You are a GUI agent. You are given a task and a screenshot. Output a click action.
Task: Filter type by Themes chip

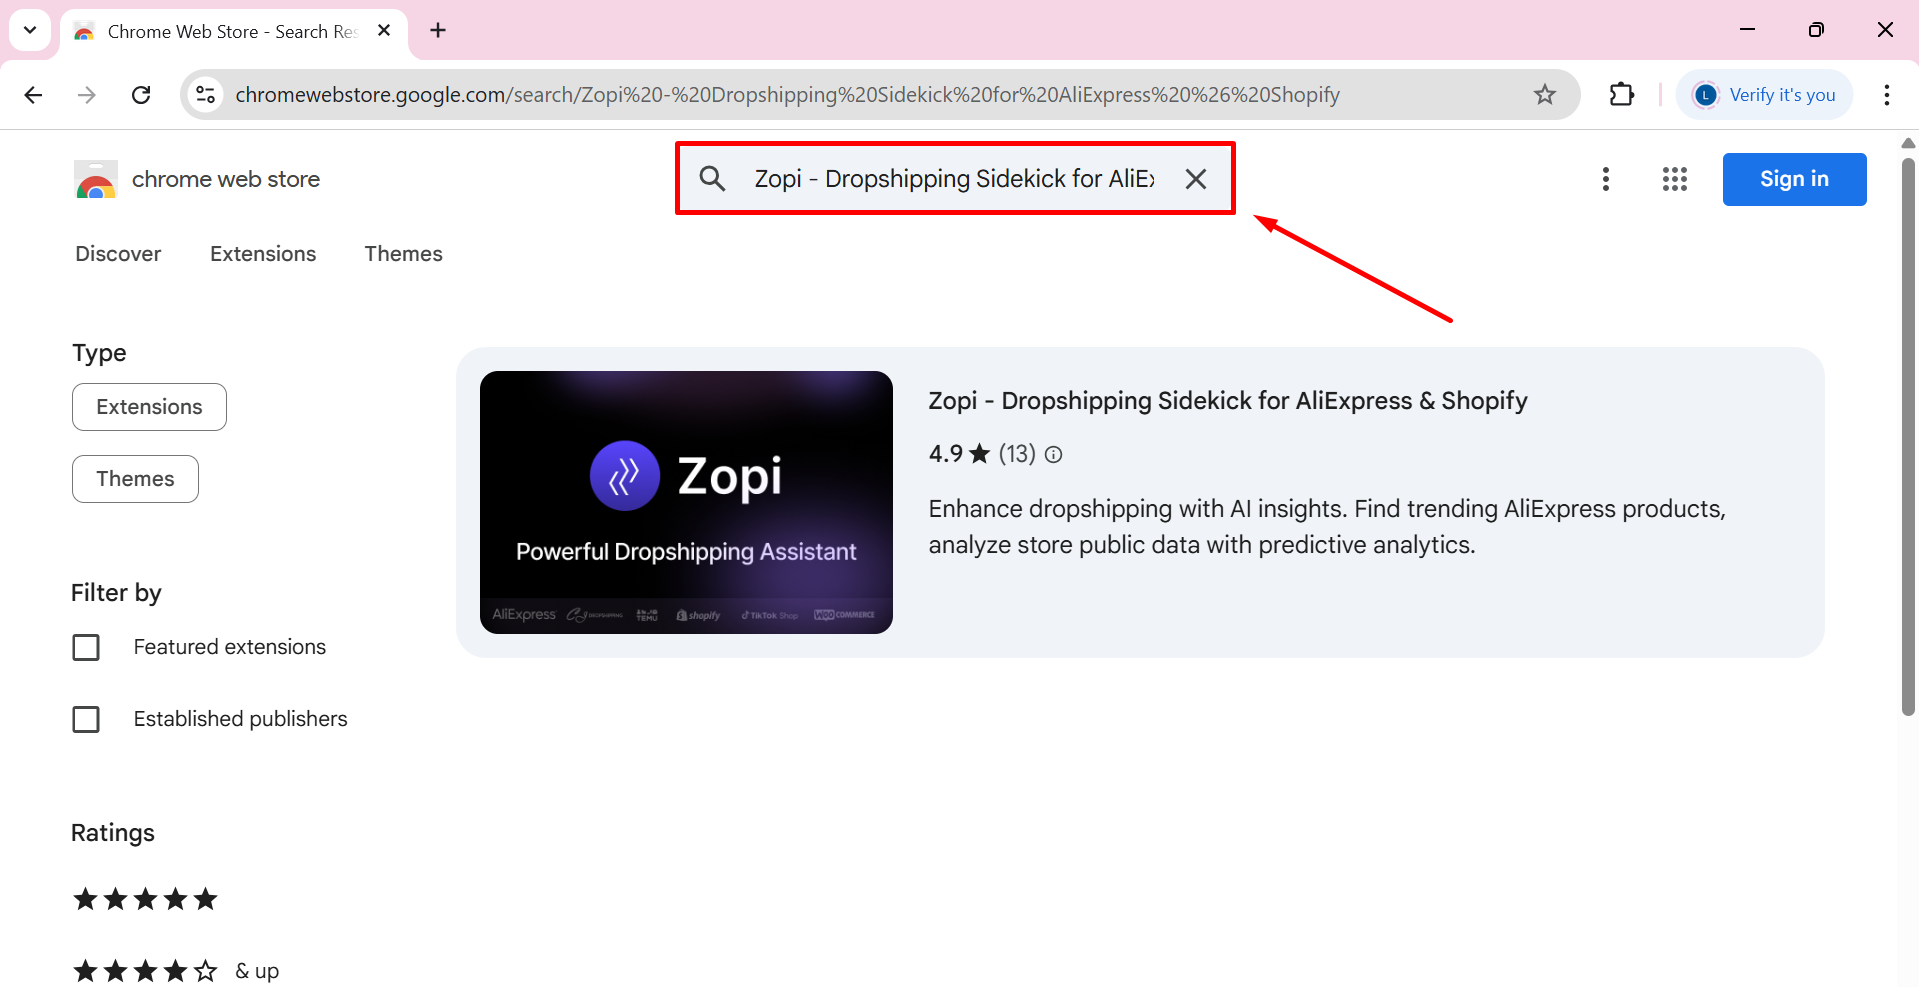pyautogui.click(x=135, y=479)
